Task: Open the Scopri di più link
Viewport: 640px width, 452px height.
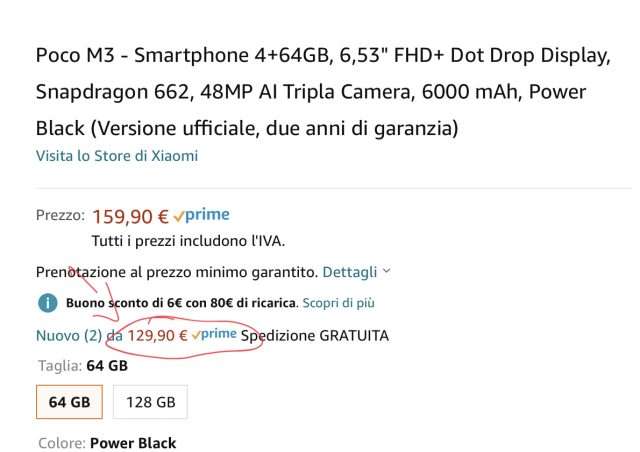Action: [338, 303]
